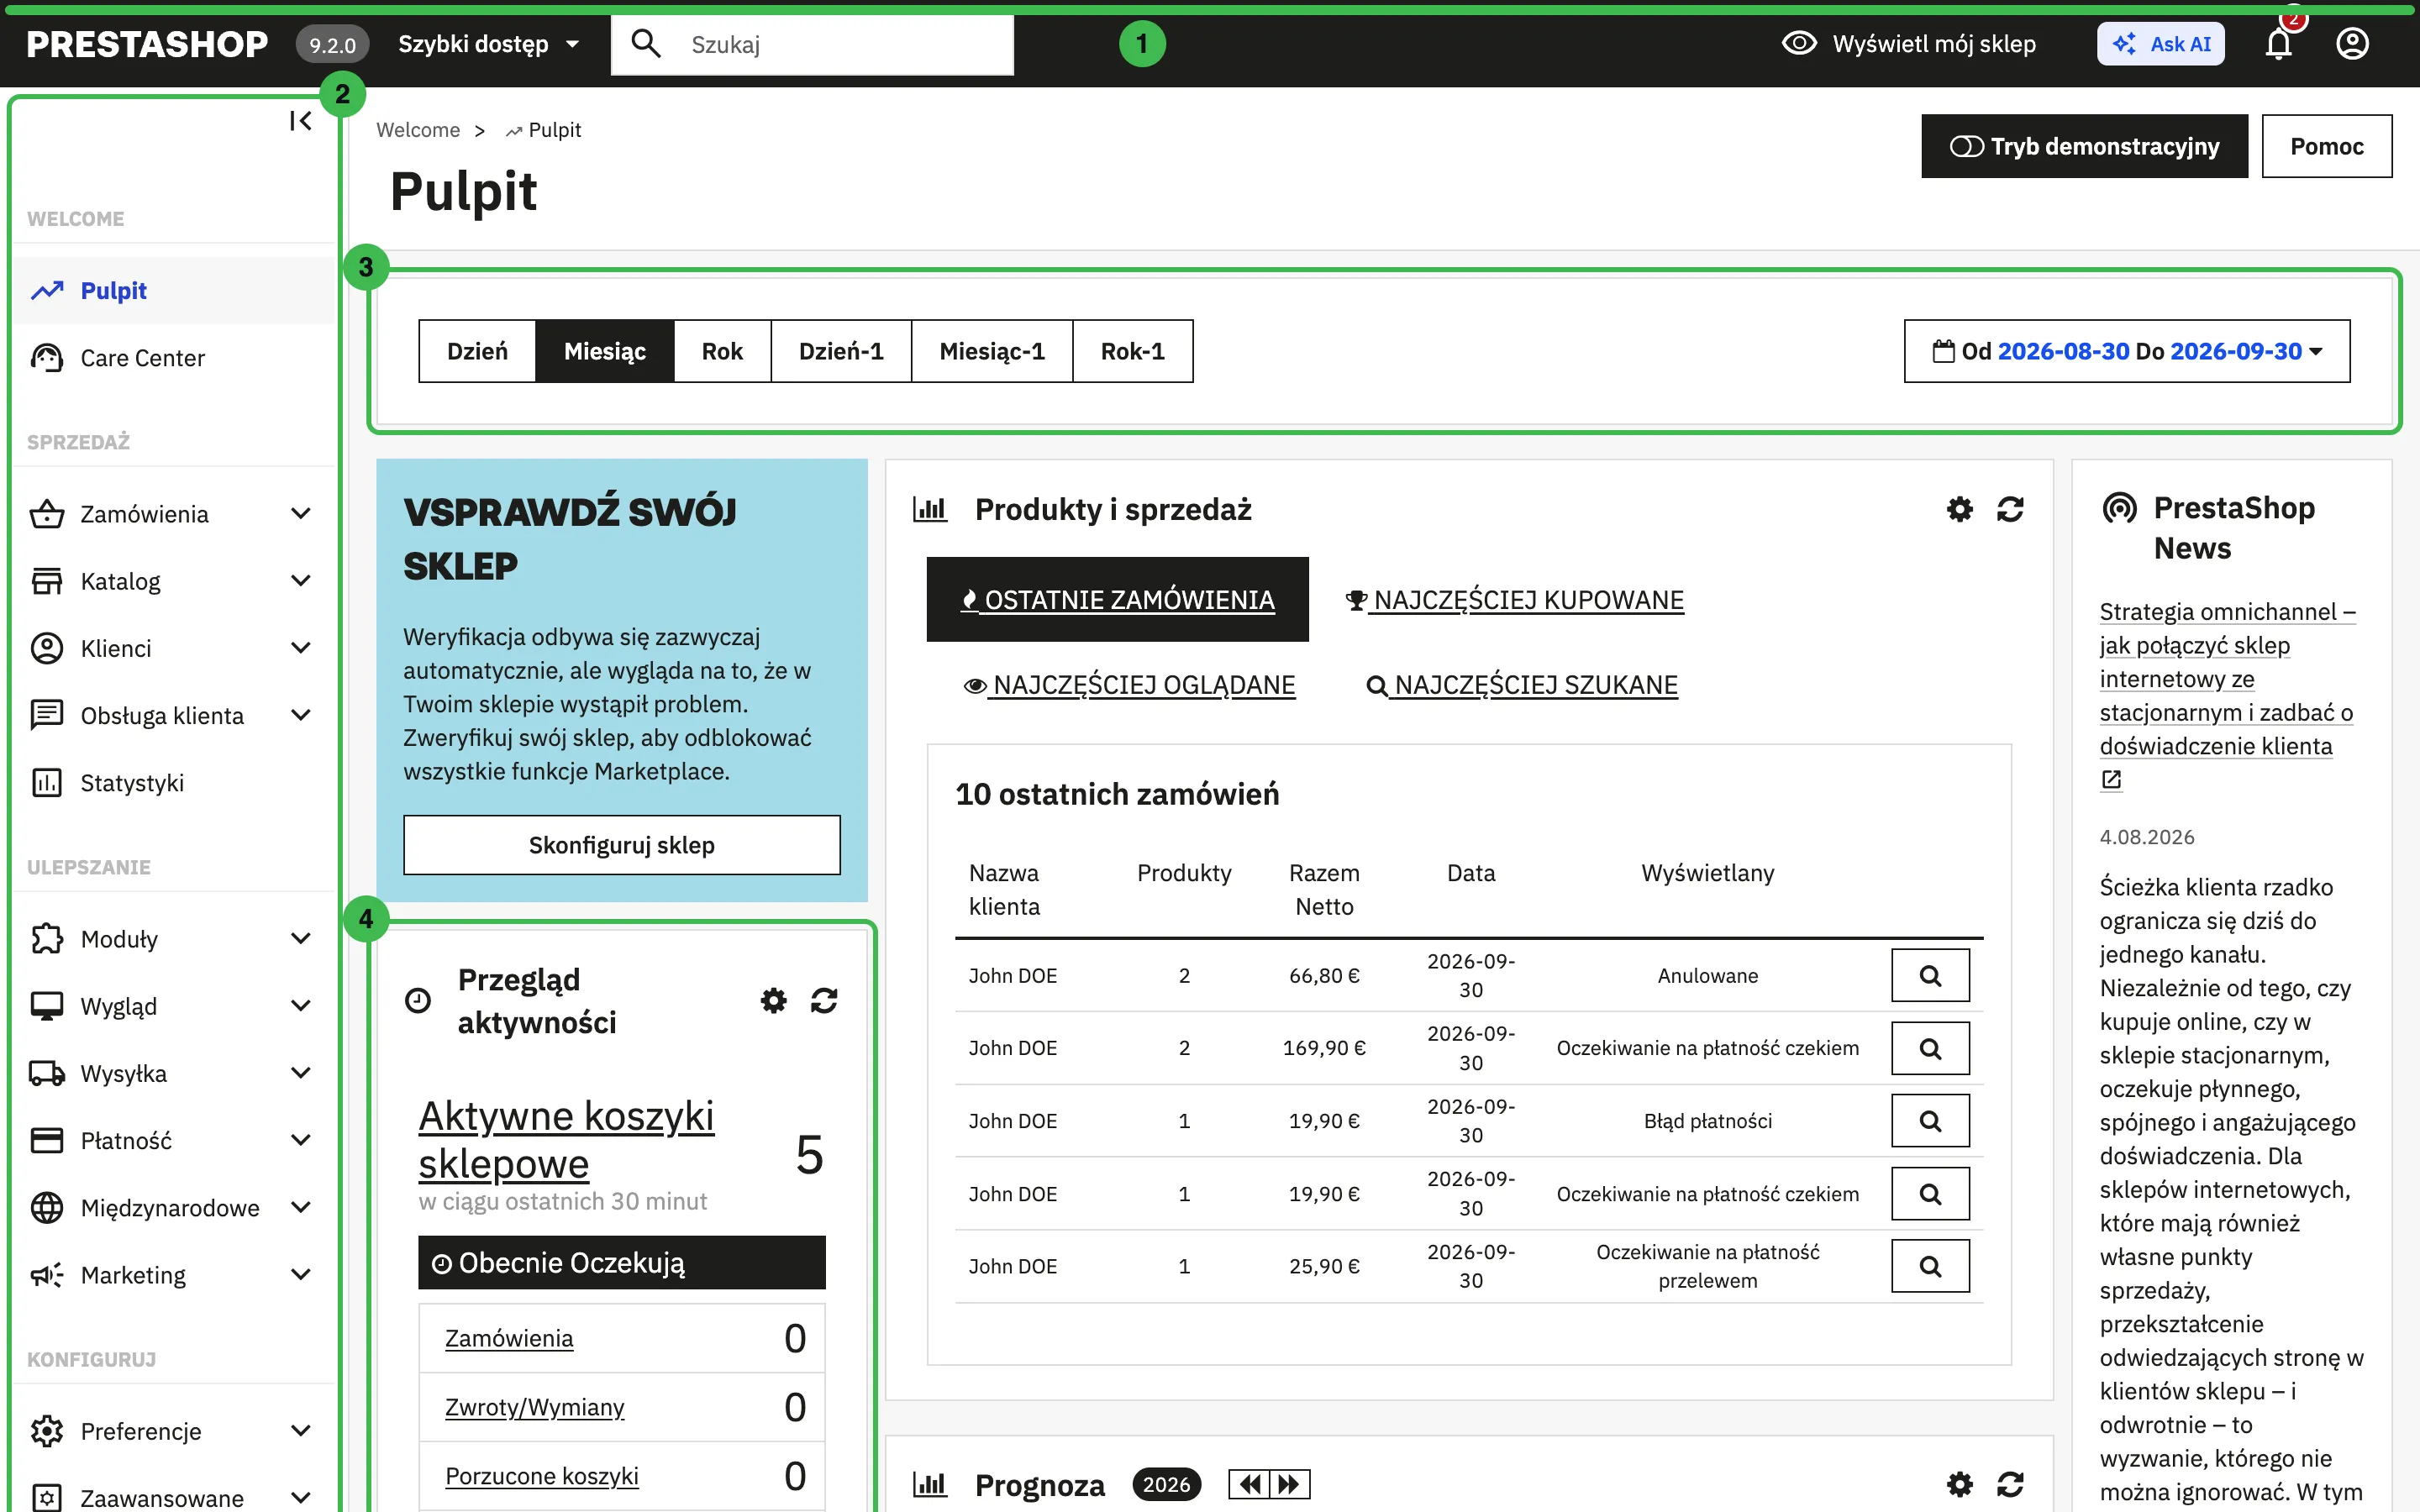View details of the Błąd płatności order
This screenshot has height=1512, width=2420.
(1930, 1120)
